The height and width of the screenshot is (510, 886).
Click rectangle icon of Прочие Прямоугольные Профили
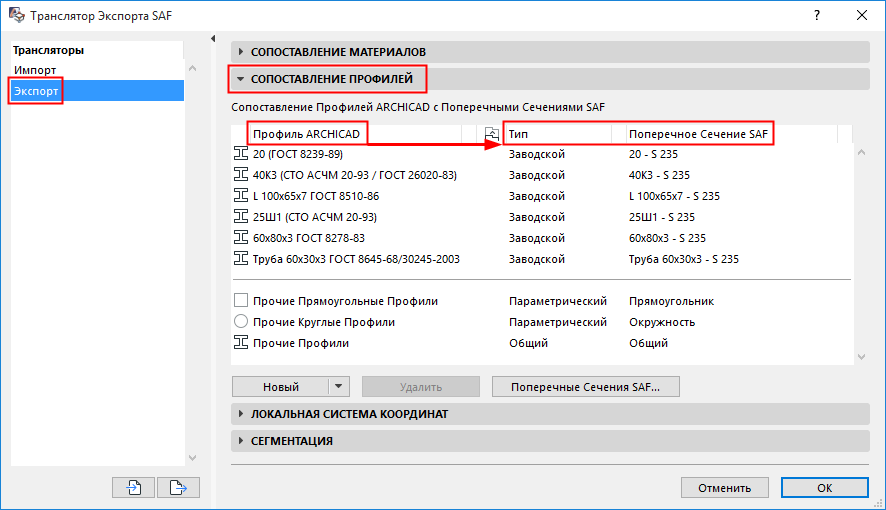pyautogui.click(x=240, y=301)
